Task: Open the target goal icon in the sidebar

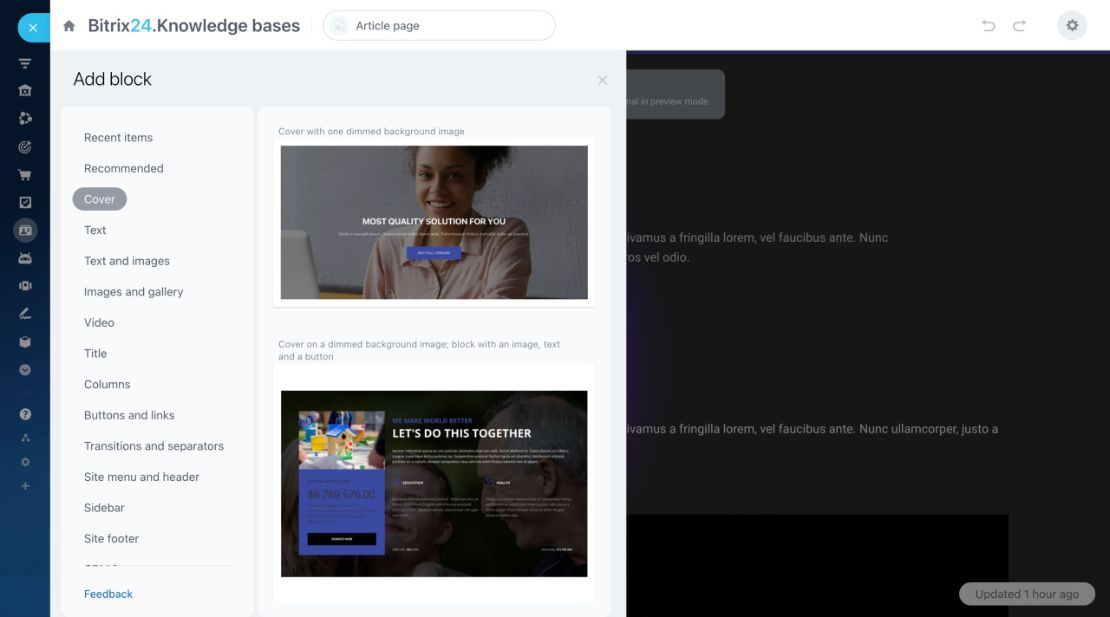Action: coord(25,146)
